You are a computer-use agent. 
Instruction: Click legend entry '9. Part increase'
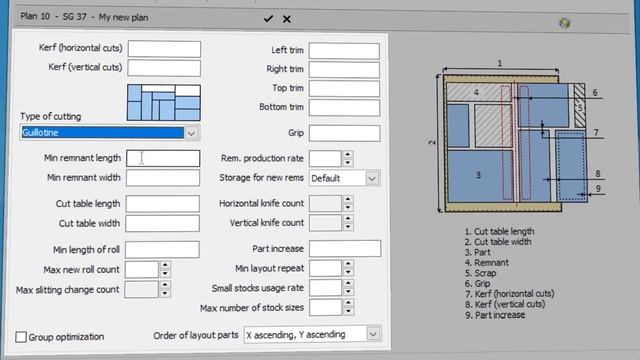495,315
